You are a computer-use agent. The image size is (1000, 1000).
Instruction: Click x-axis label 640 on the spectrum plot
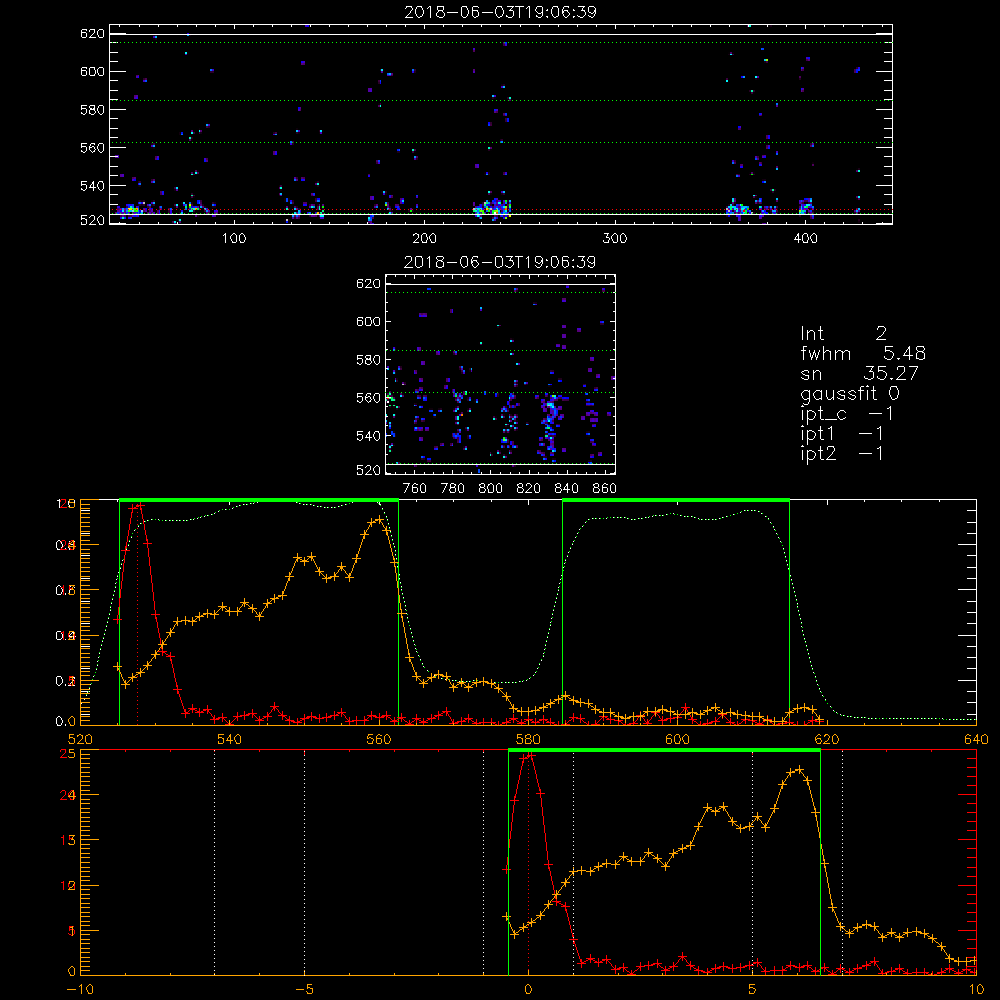click(x=976, y=739)
